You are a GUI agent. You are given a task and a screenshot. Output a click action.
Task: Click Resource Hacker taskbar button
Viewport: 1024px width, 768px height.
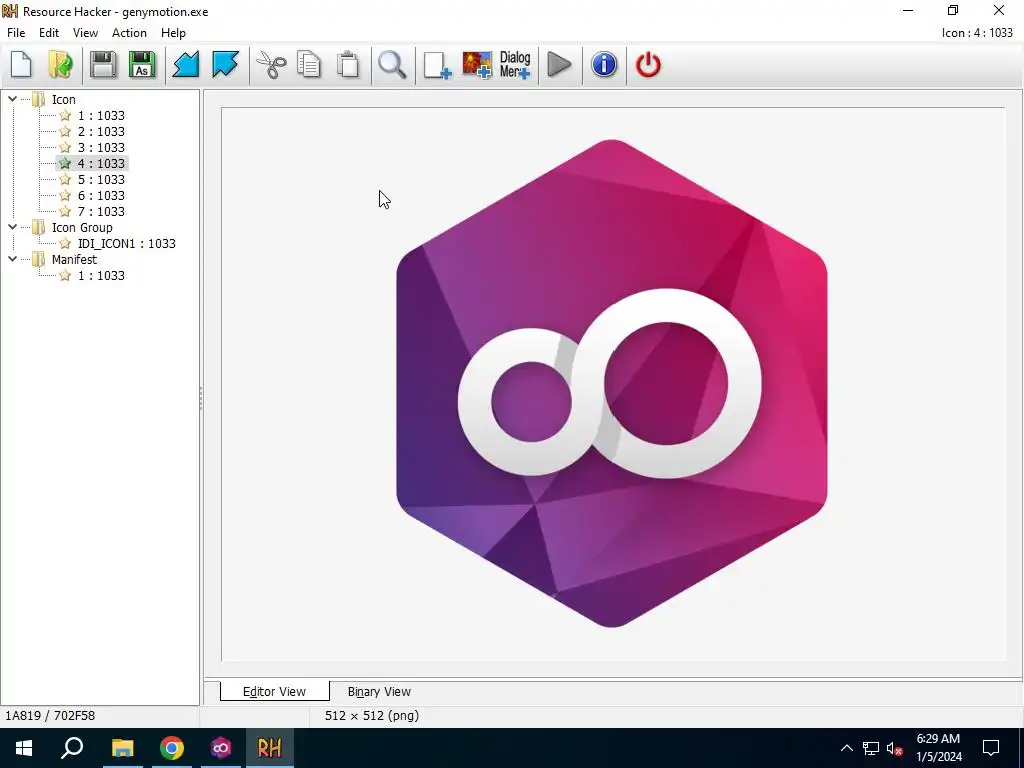(x=270, y=748)
